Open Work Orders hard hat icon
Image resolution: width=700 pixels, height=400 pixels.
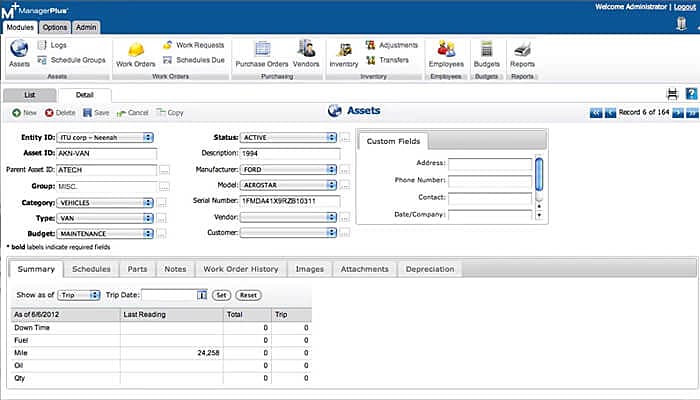pyautogui.click(x=136, y=49)
